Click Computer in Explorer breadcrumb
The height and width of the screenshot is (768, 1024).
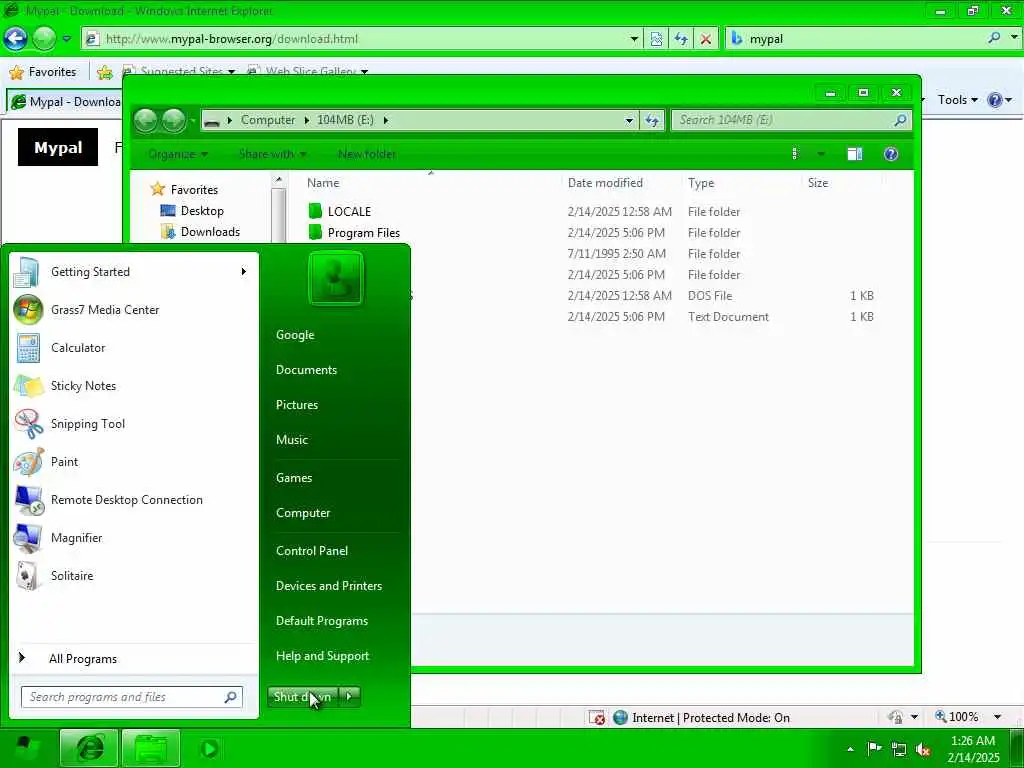(x=268, y=120)
